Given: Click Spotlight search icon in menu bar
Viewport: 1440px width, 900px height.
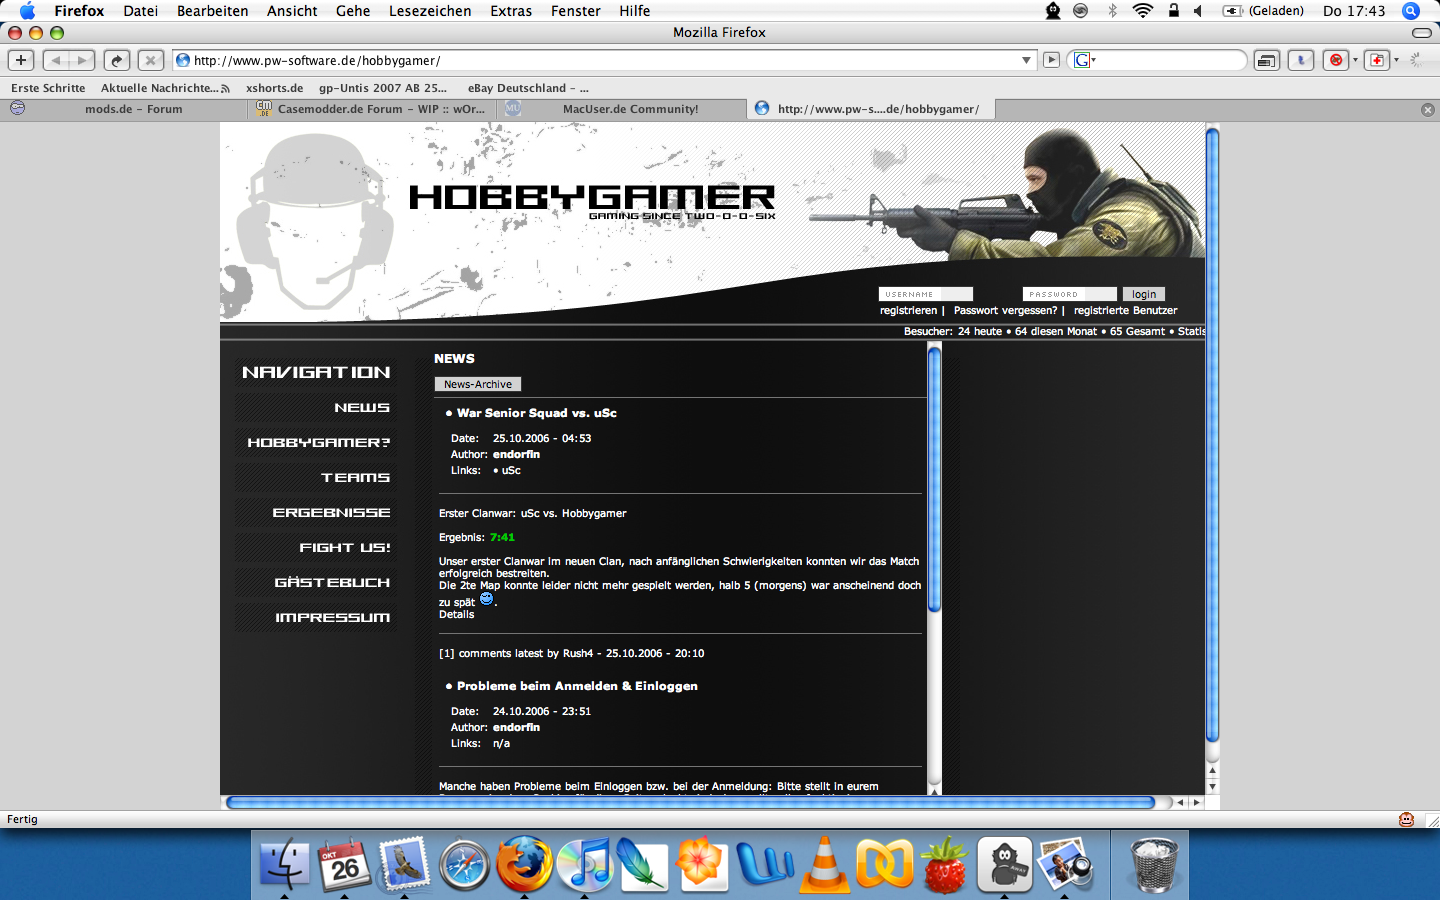Looking at the screenshot, I should (x=1411, y=11).
